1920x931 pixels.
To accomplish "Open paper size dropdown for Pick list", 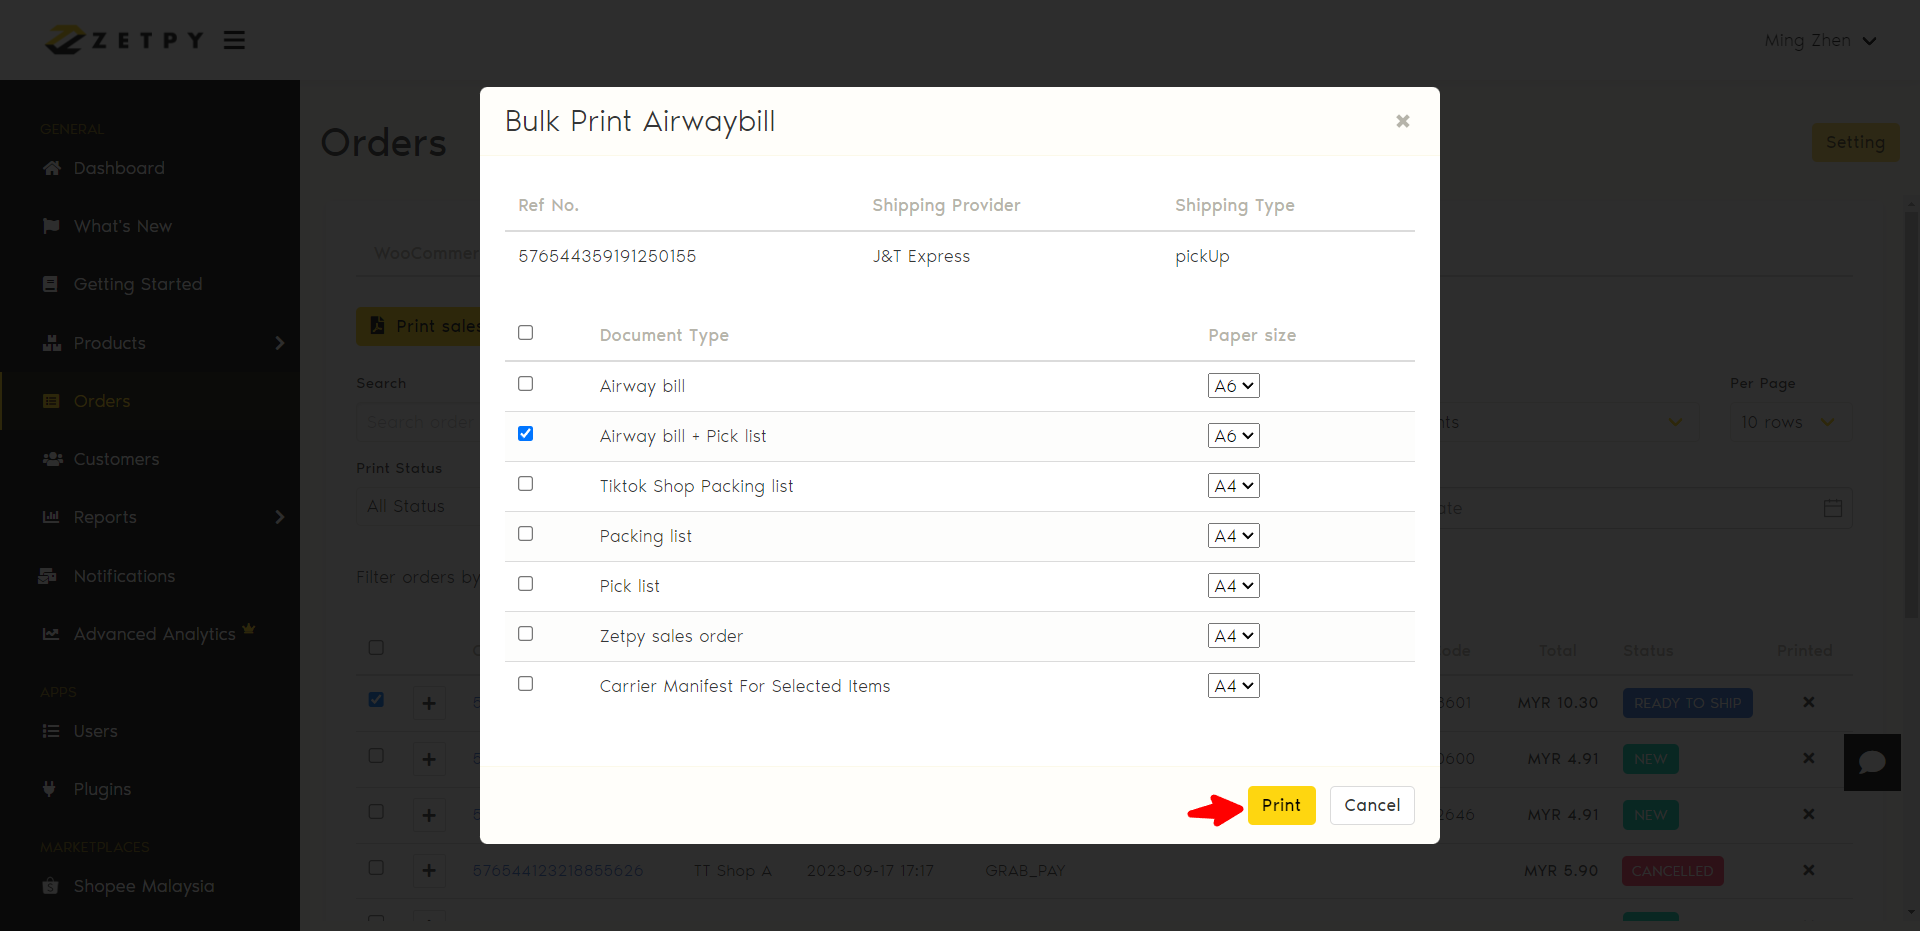I will click(x=1233, y=586).
